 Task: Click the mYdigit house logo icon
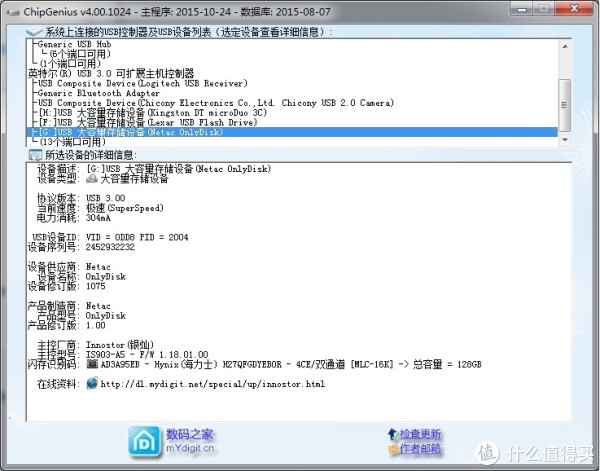144,441
